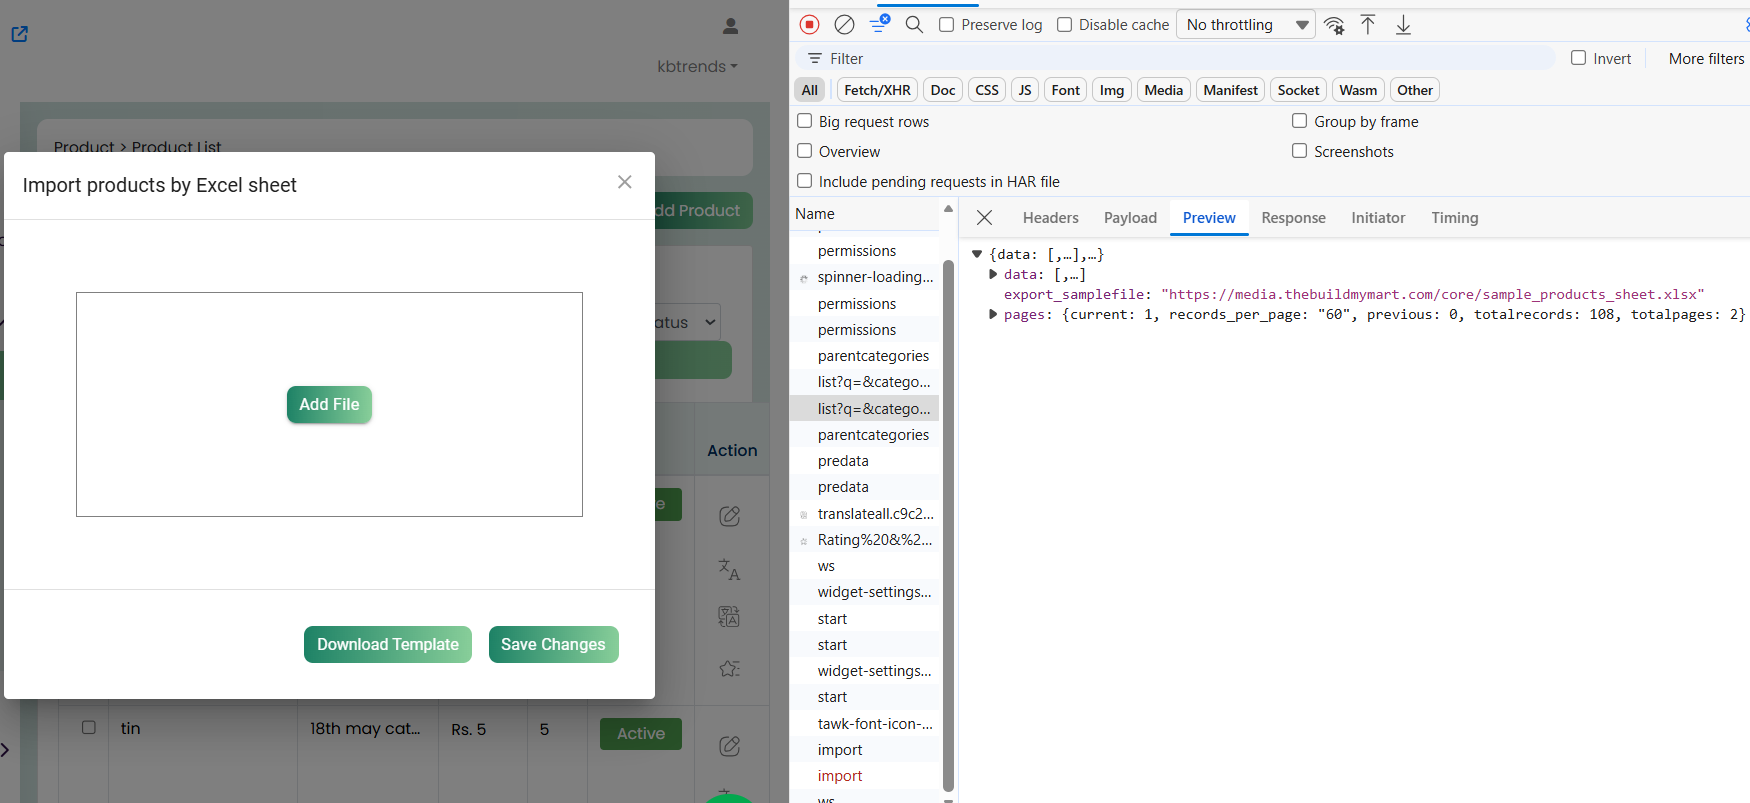Click the Add Product button behind dialog
Image resolution: width=1750 pixels, height=803 pixels.
(702, 210)
